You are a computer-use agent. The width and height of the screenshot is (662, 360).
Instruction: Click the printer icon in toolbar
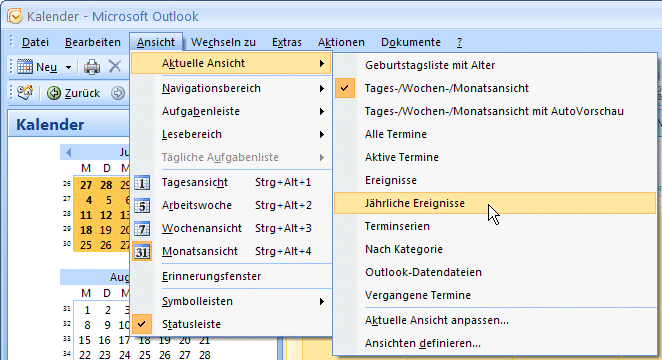92,67
